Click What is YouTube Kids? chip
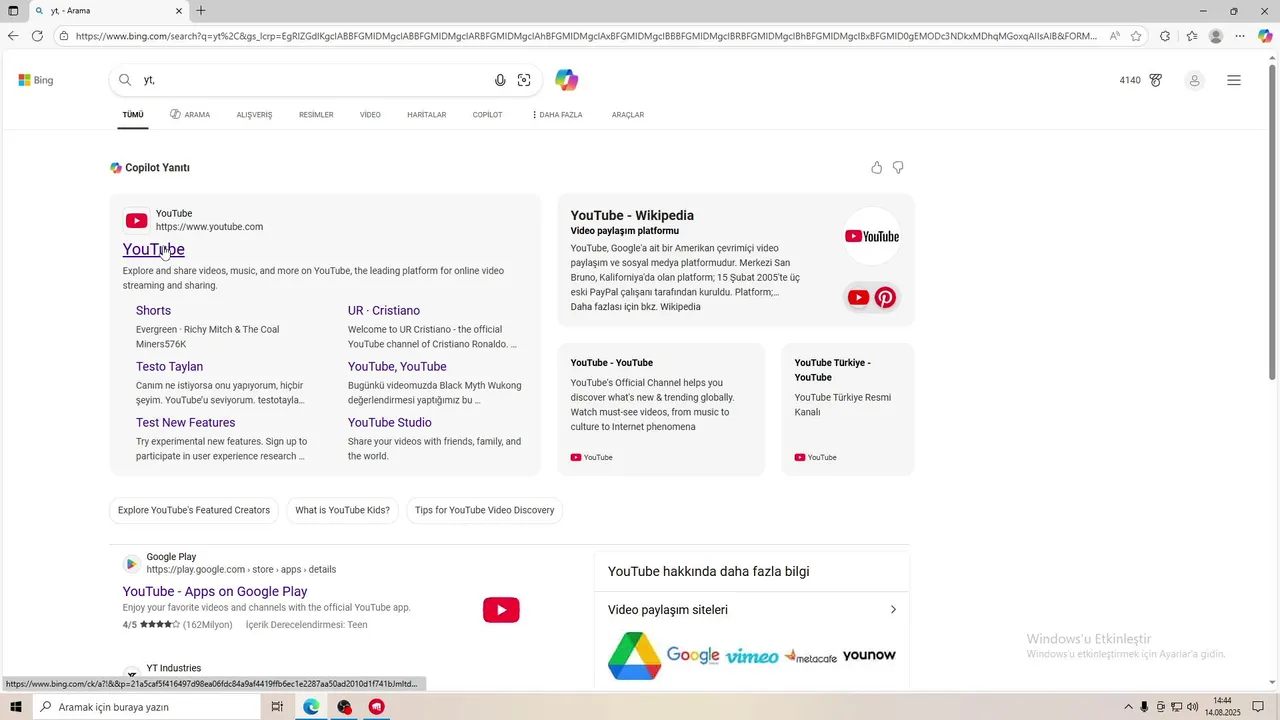 [x=342, y=510]
